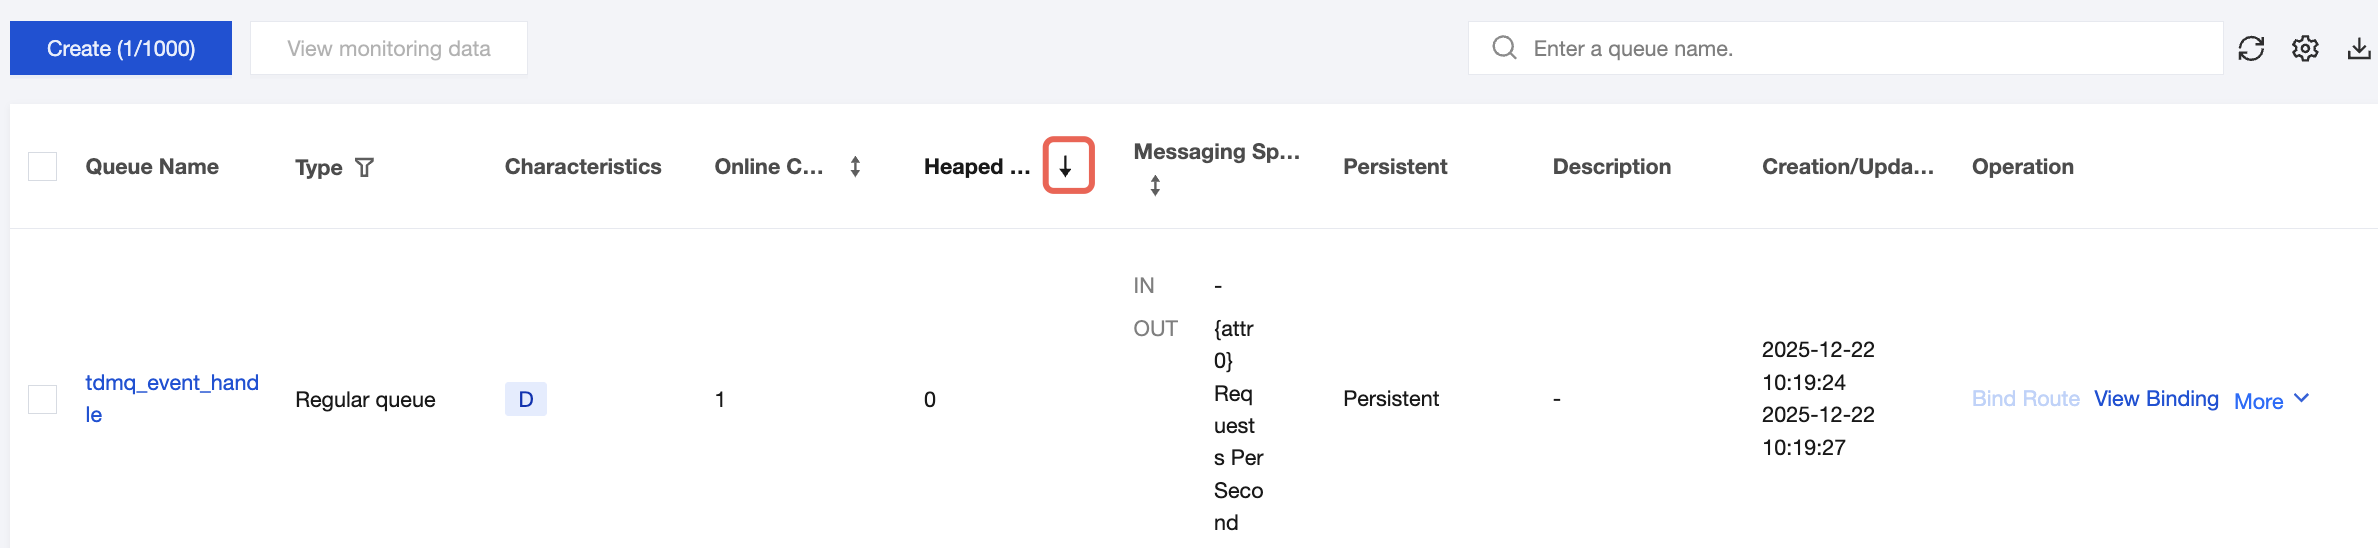Click the D characteristics badge
The image size is (2378, 548).
click(x=525, y=399)
